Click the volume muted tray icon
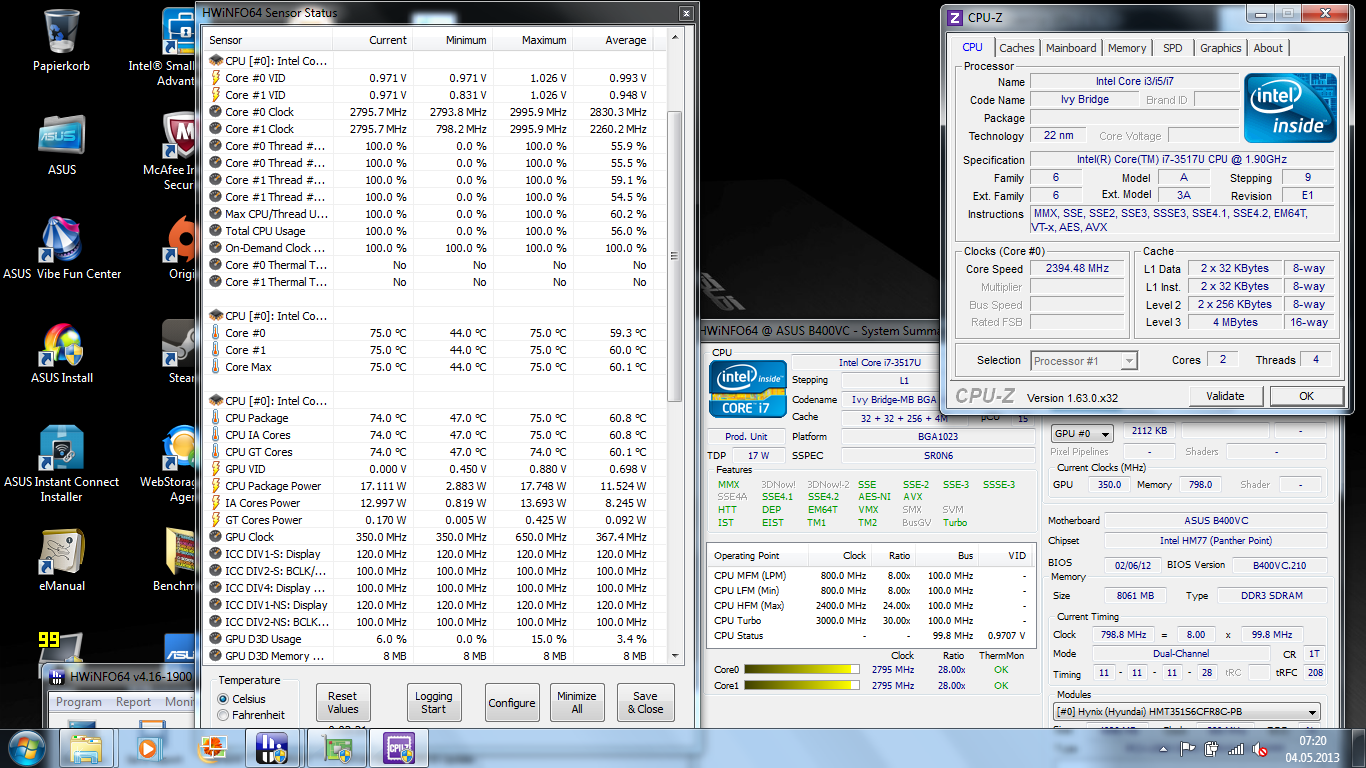 (x=1262, y=748)
